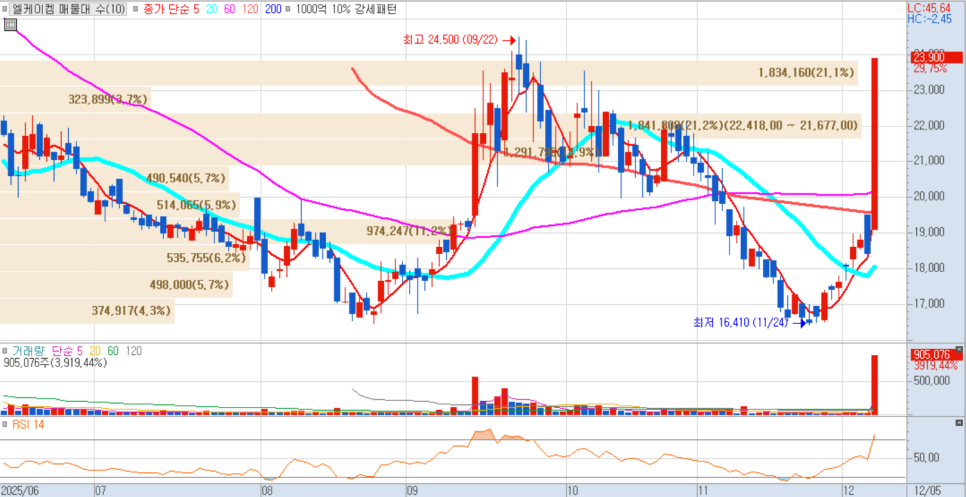Click the 21,000 price axis label
This screenshot has width=966, height=497.
(x=930, y=161)
